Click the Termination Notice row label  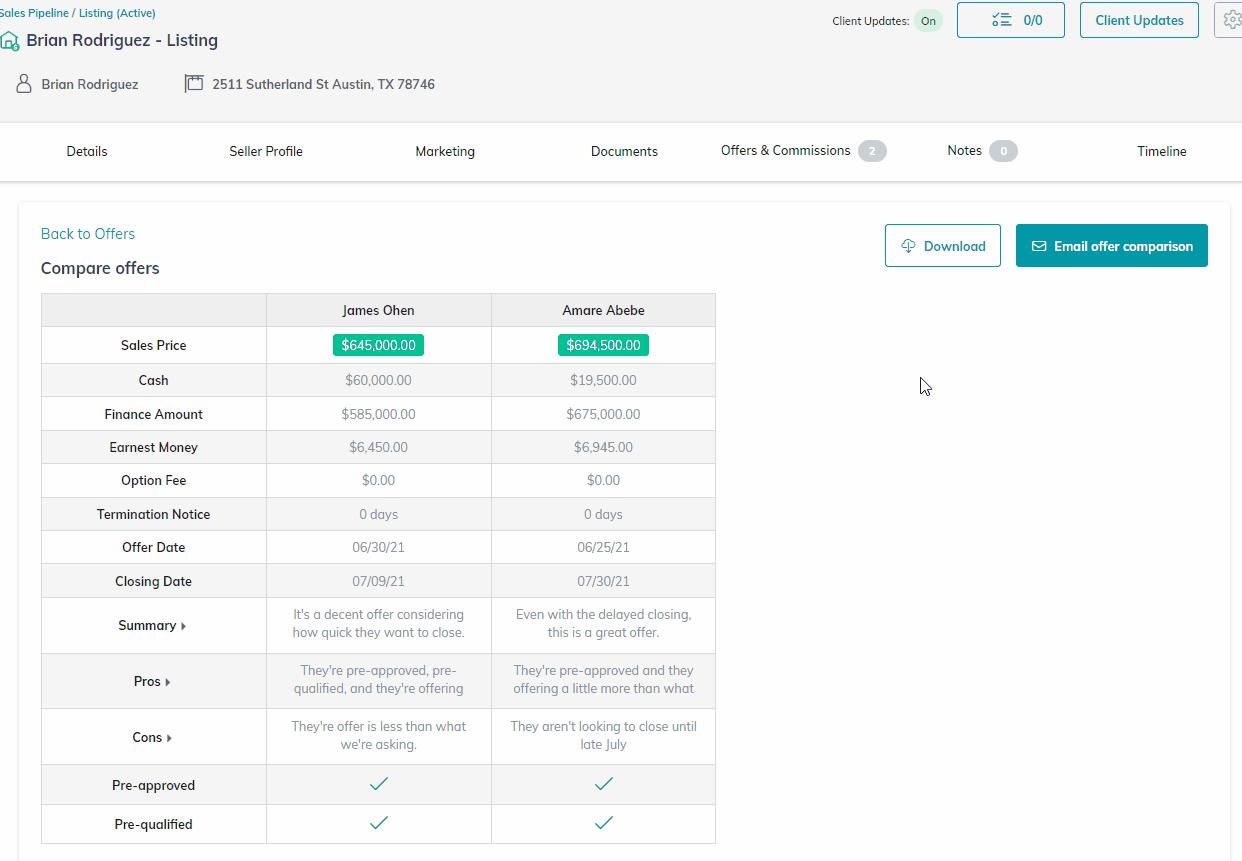pyautogui.click(x=153, y=515)
